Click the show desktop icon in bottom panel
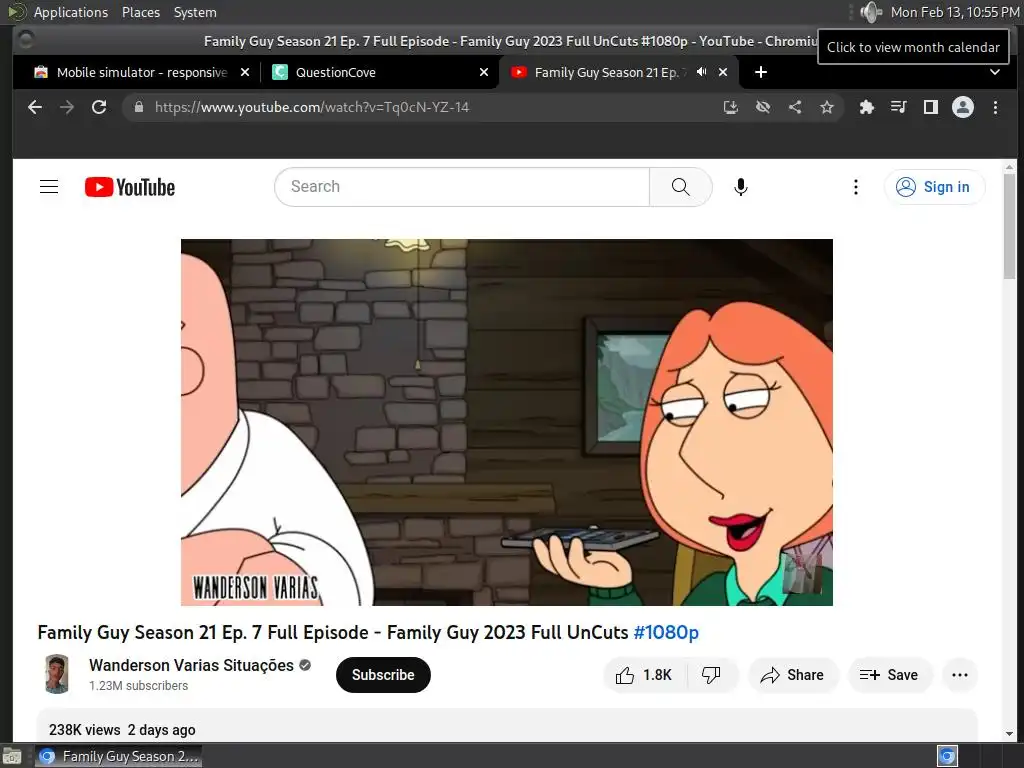Viewport: 1024px width, 768px height. tap(12, 757)
